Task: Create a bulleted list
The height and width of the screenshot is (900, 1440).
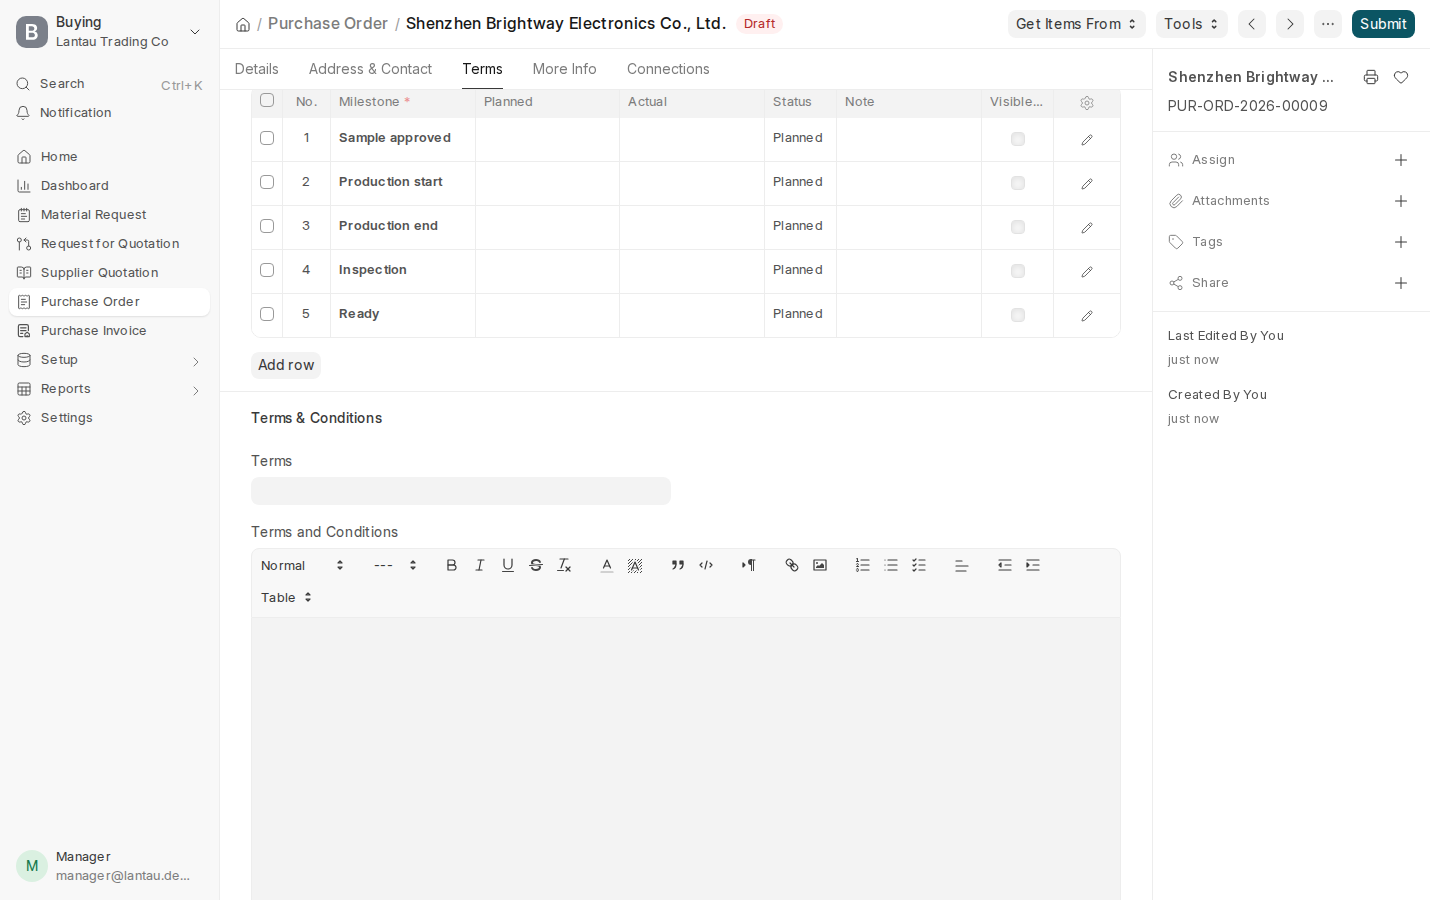Action: (x=891, y=565)
